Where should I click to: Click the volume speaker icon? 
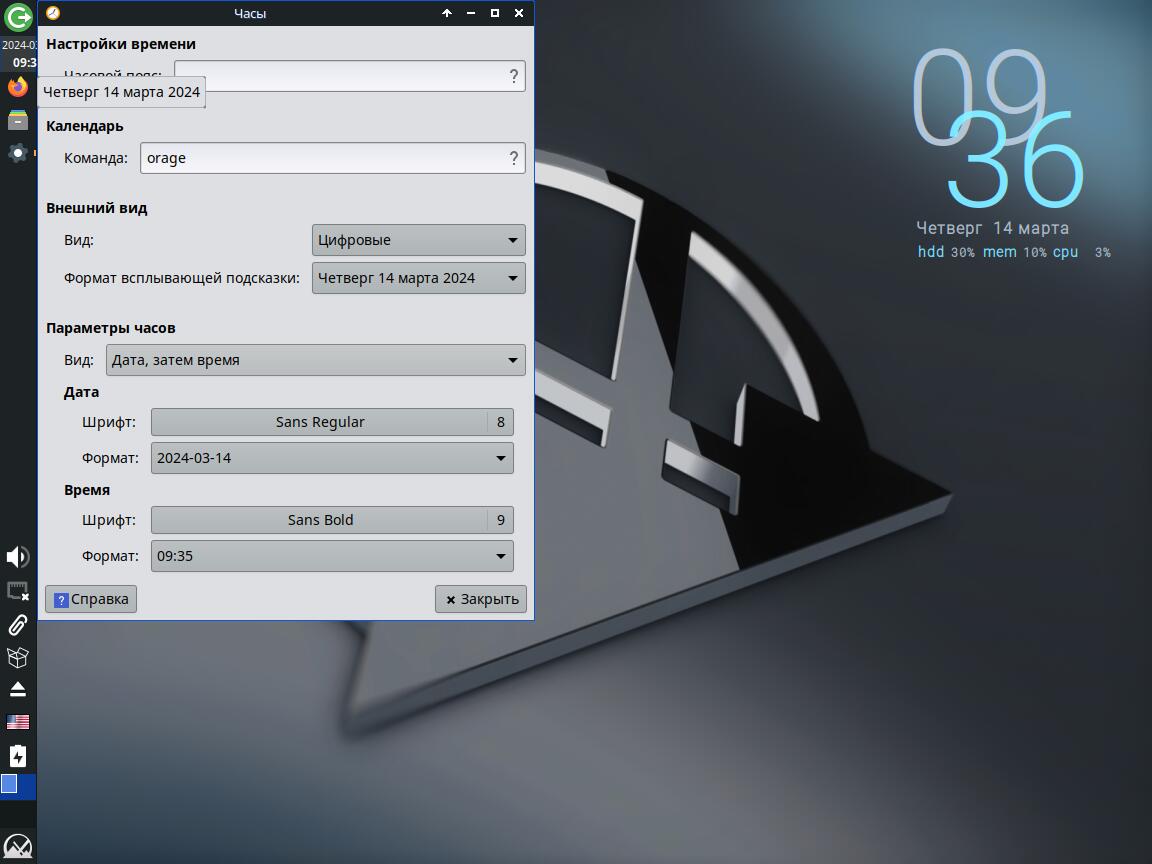[18, 557]
